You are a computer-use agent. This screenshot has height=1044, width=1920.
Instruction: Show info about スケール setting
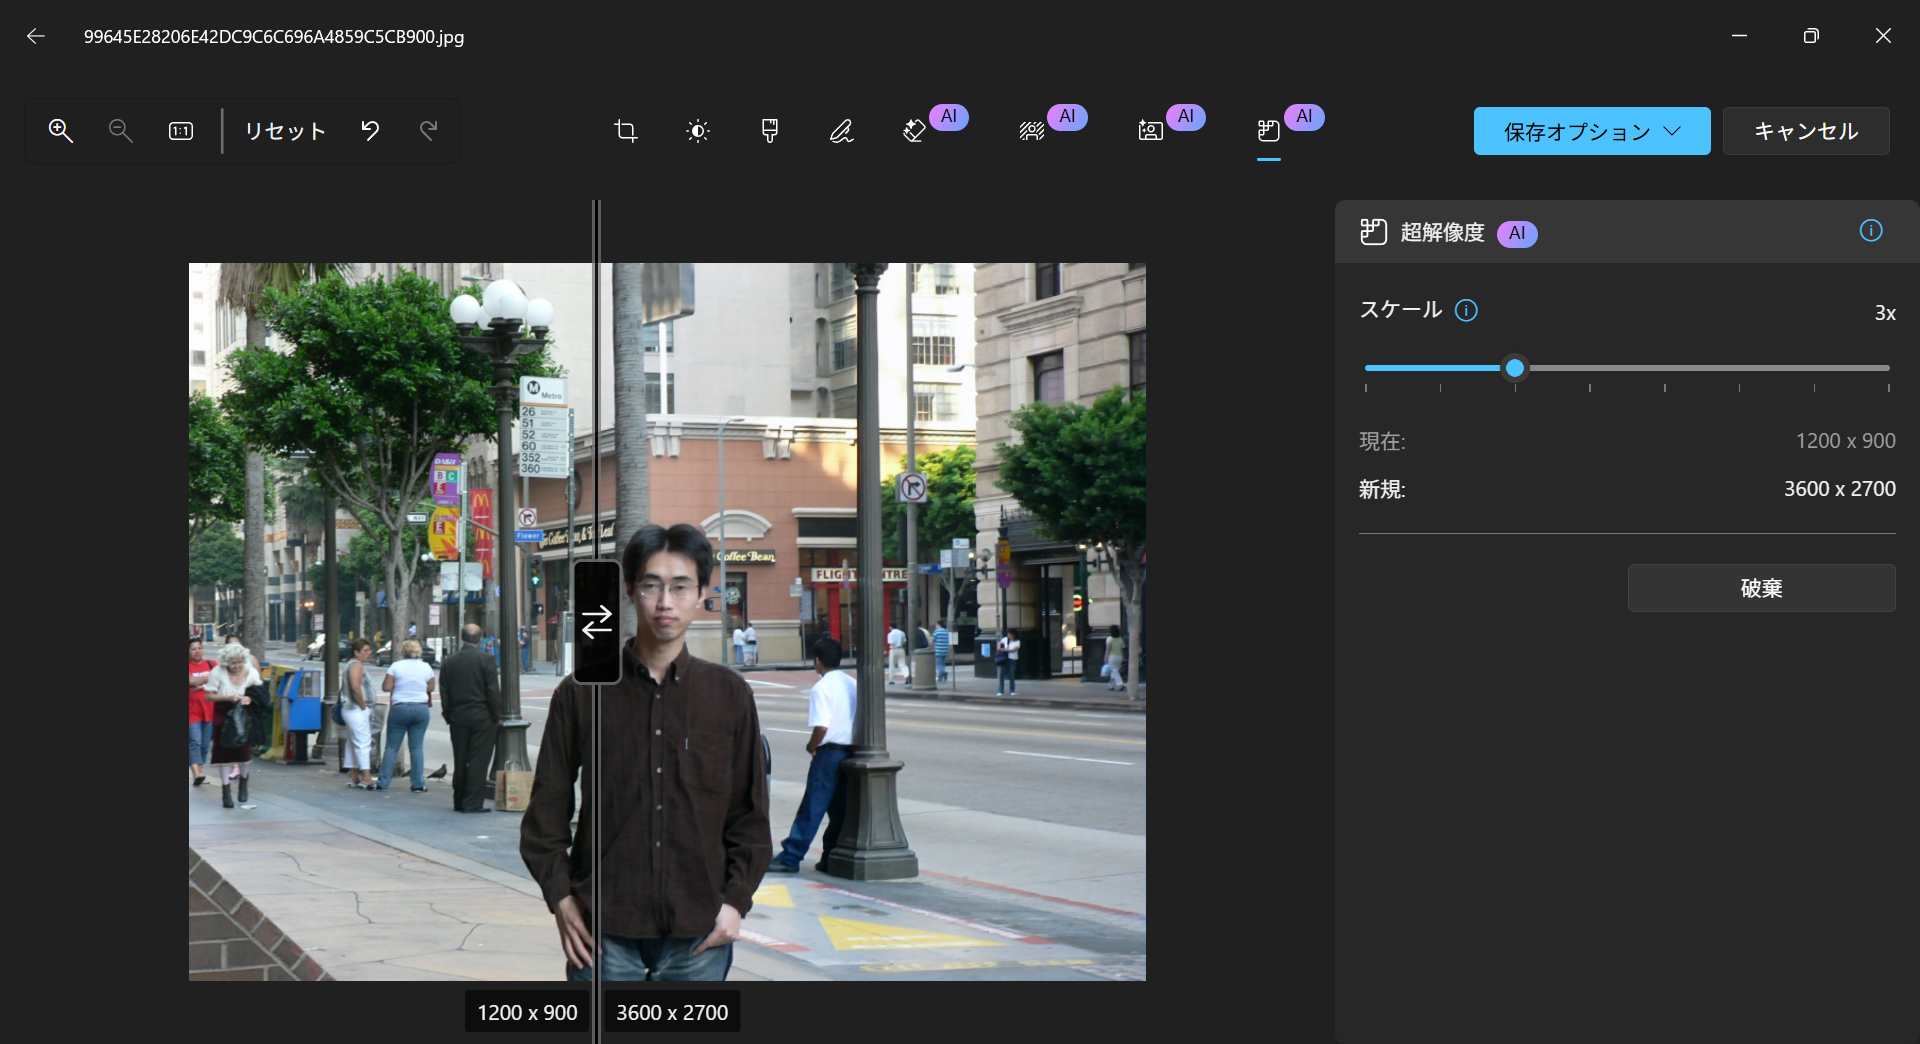coord(1466,310)
